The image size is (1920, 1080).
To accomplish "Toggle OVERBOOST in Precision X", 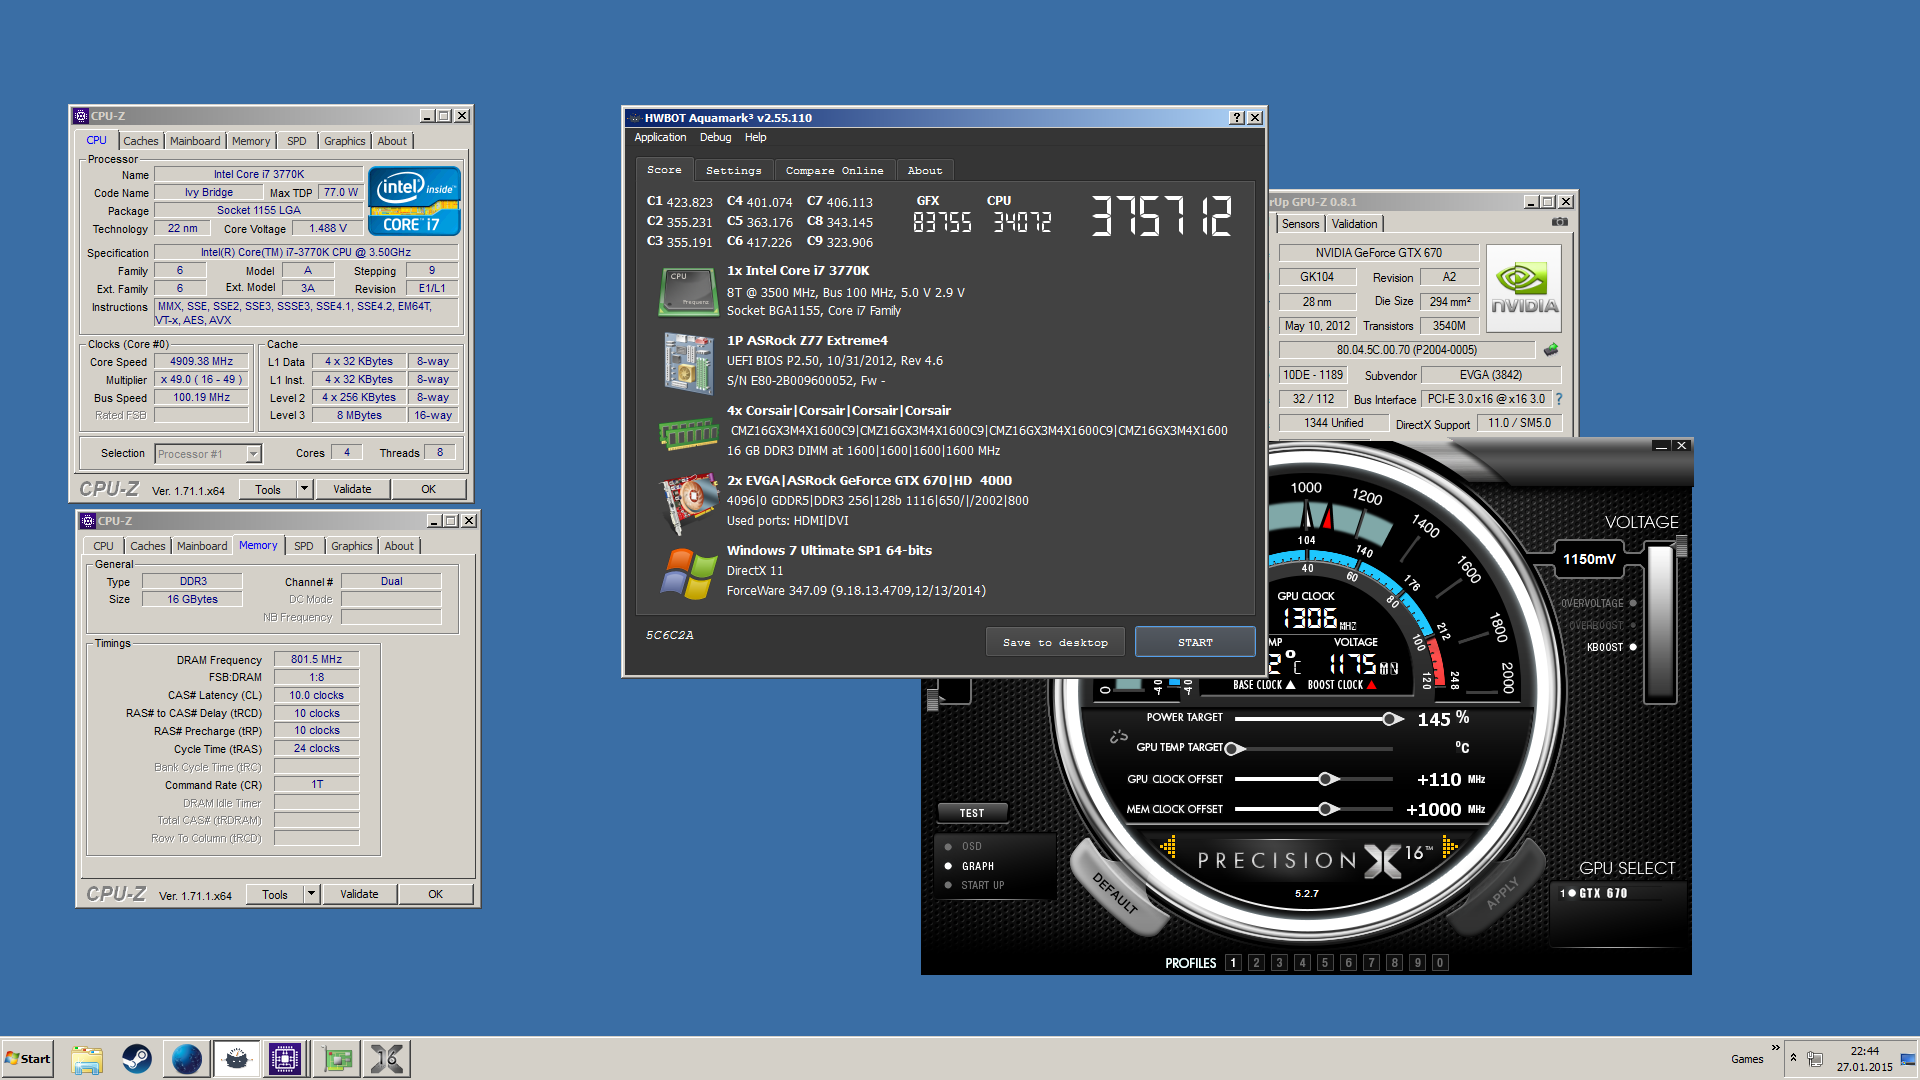I will [x=1602, y=626].
